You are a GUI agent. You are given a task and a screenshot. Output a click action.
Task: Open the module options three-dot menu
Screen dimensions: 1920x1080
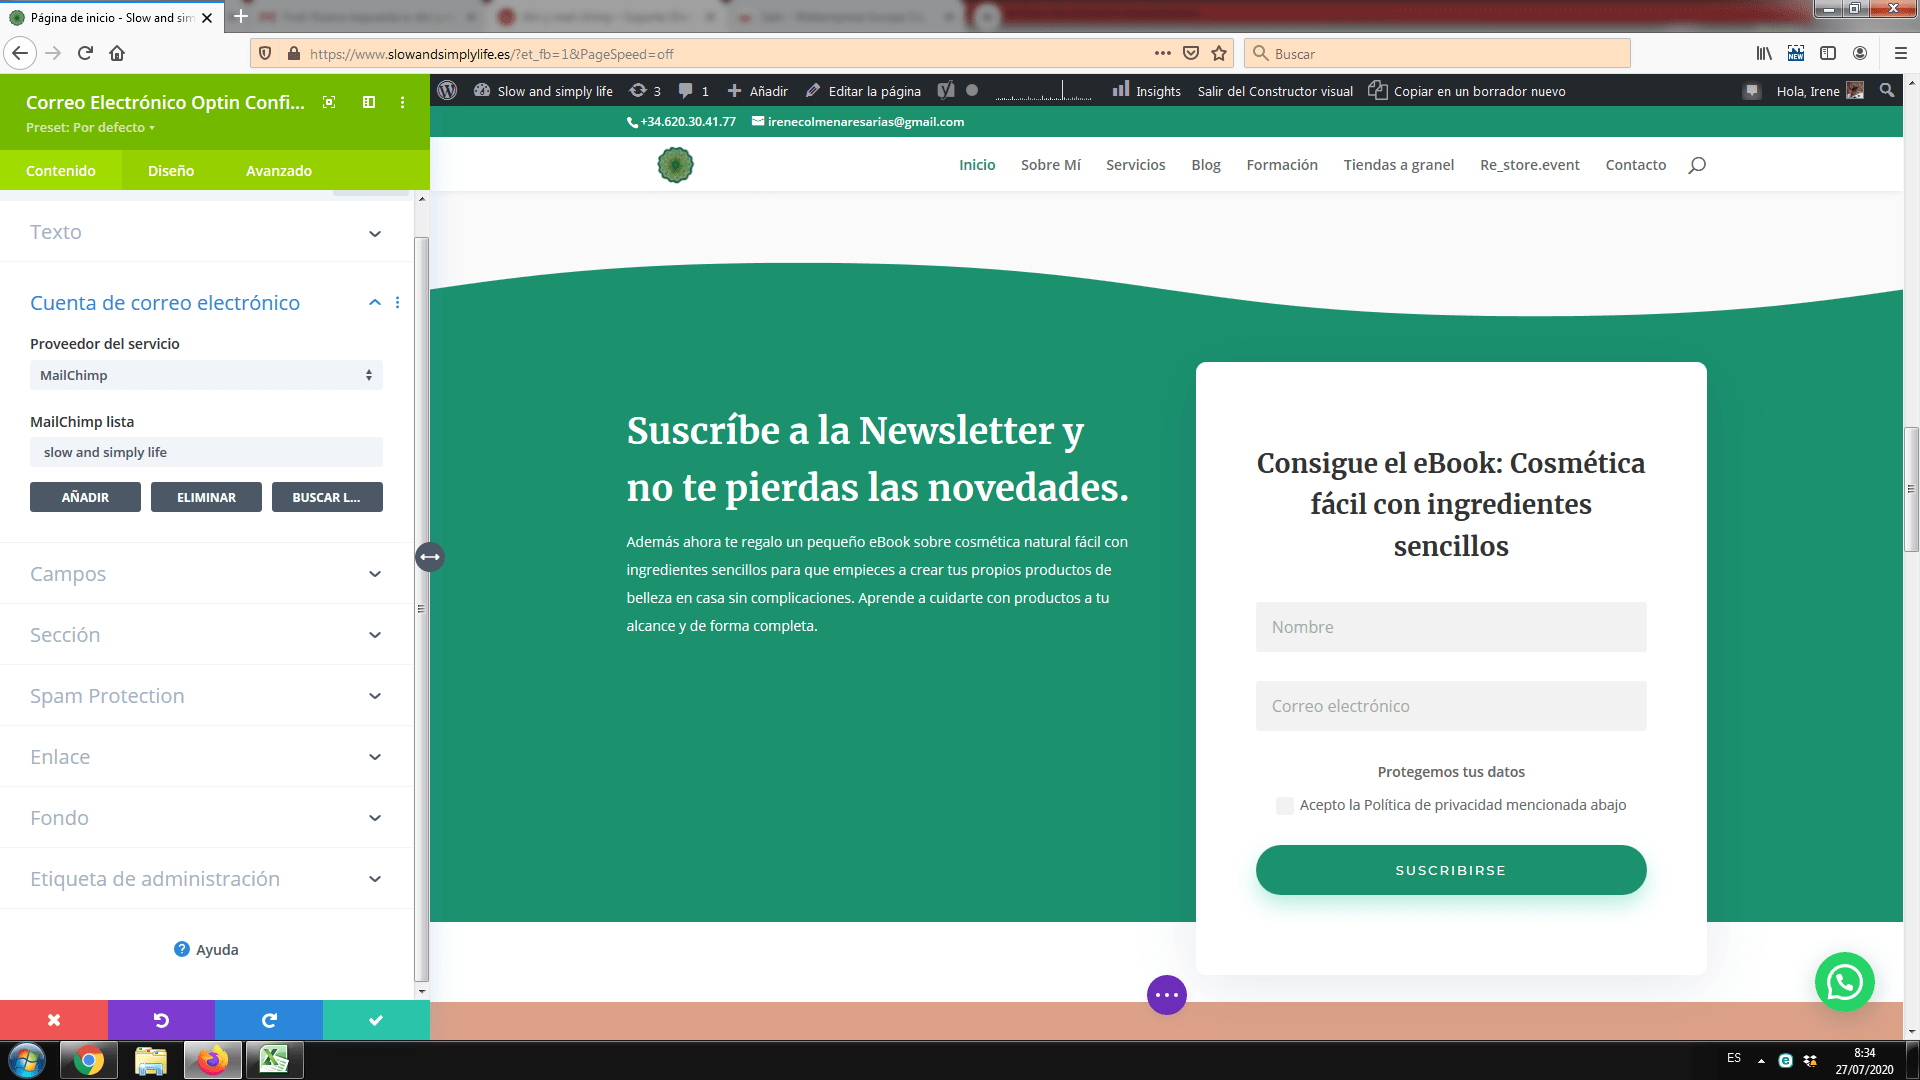403,102
